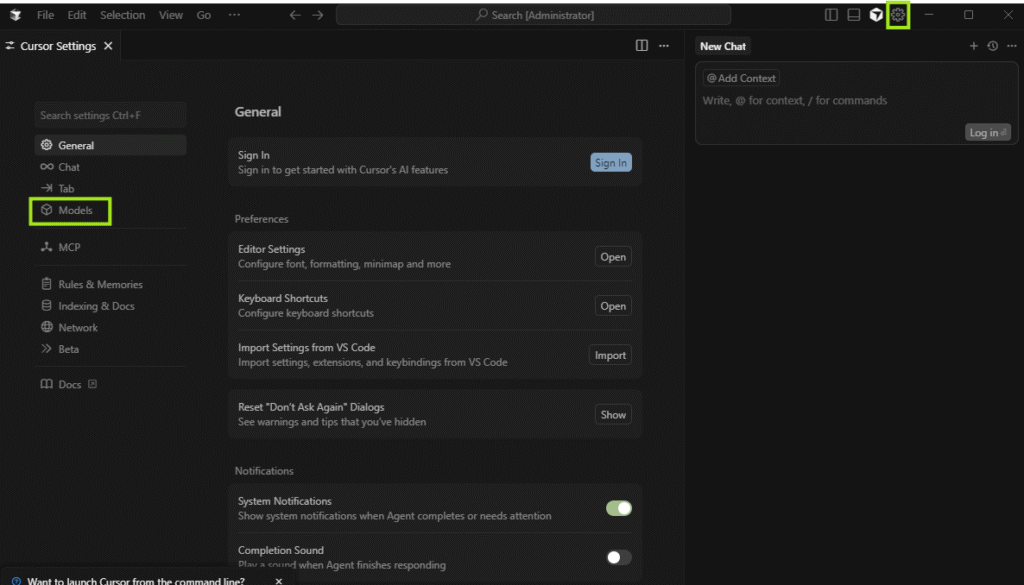The image size is (1024, 585).
Task: Open chat panel more actions ellipsis
Action: click(1009, 46)
